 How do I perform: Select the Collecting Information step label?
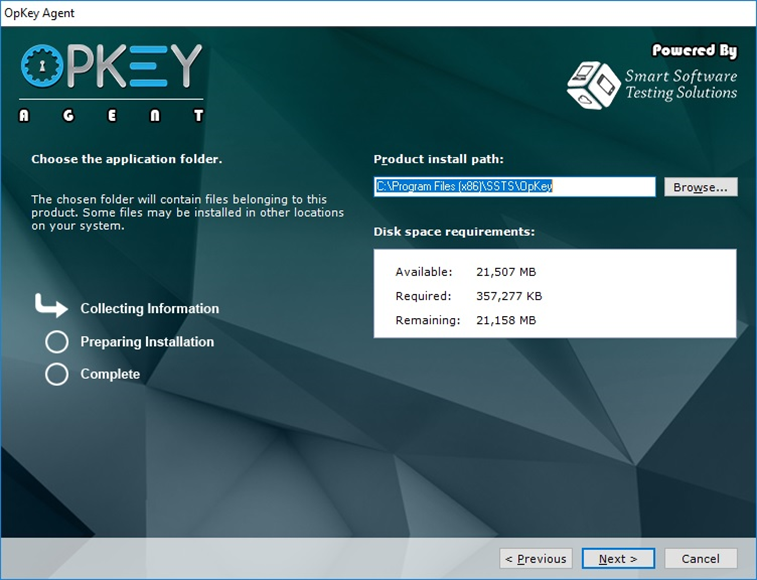pos(149,309)
